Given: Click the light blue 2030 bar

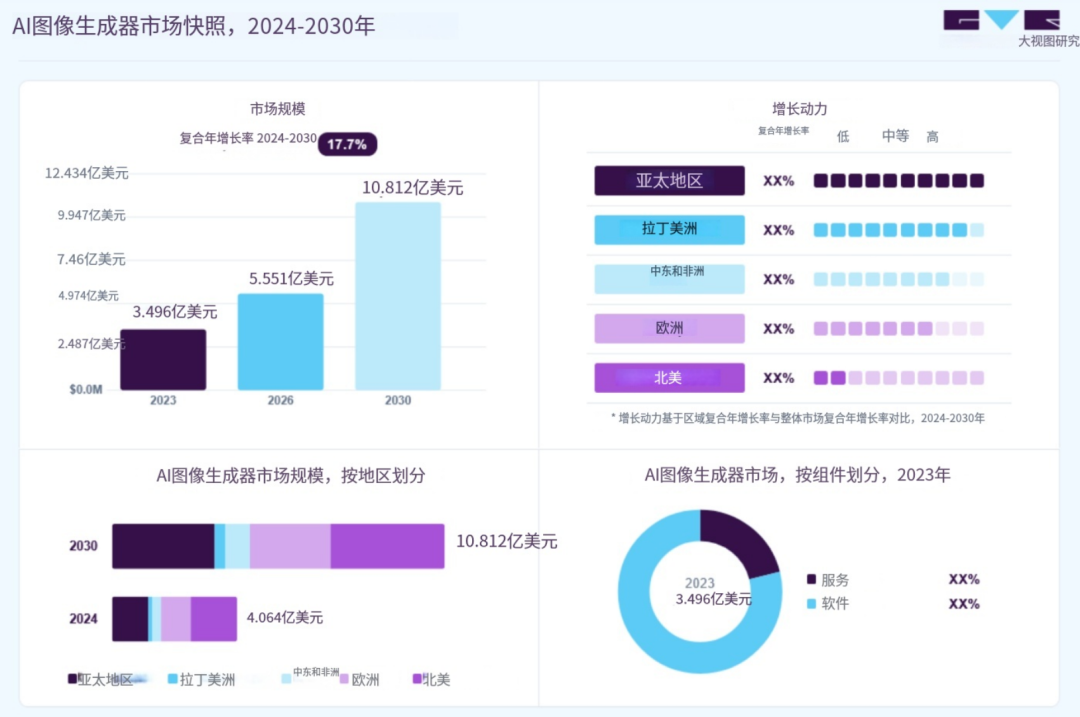Looking at the screenshot, I should click(398, 296).
